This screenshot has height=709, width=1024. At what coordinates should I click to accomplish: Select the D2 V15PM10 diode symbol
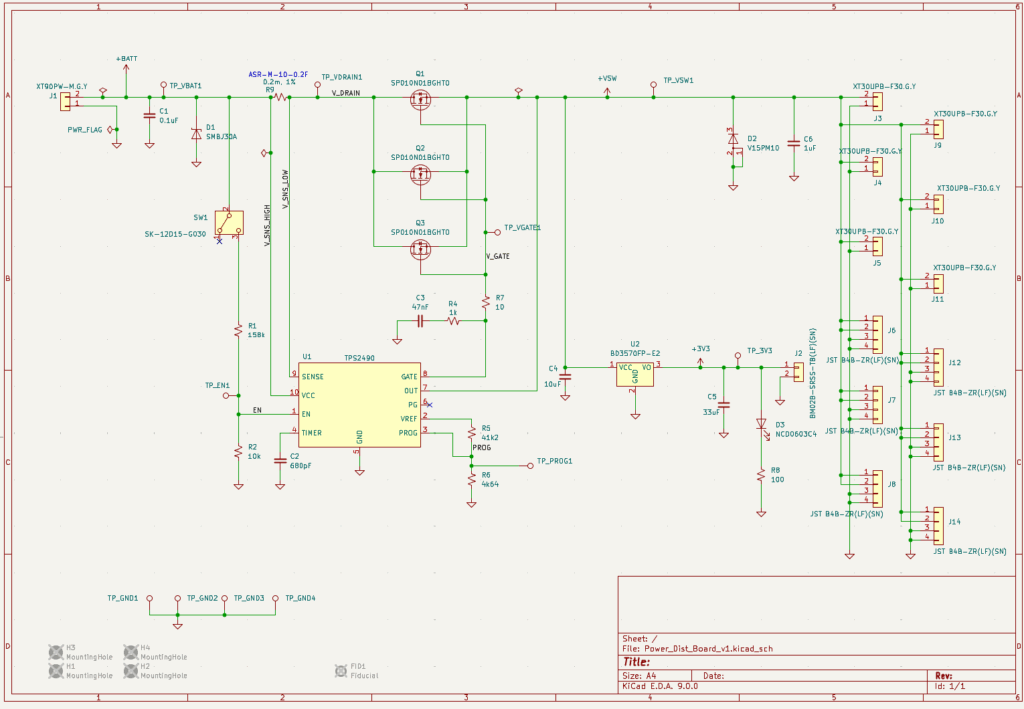[x=733, y=140]
